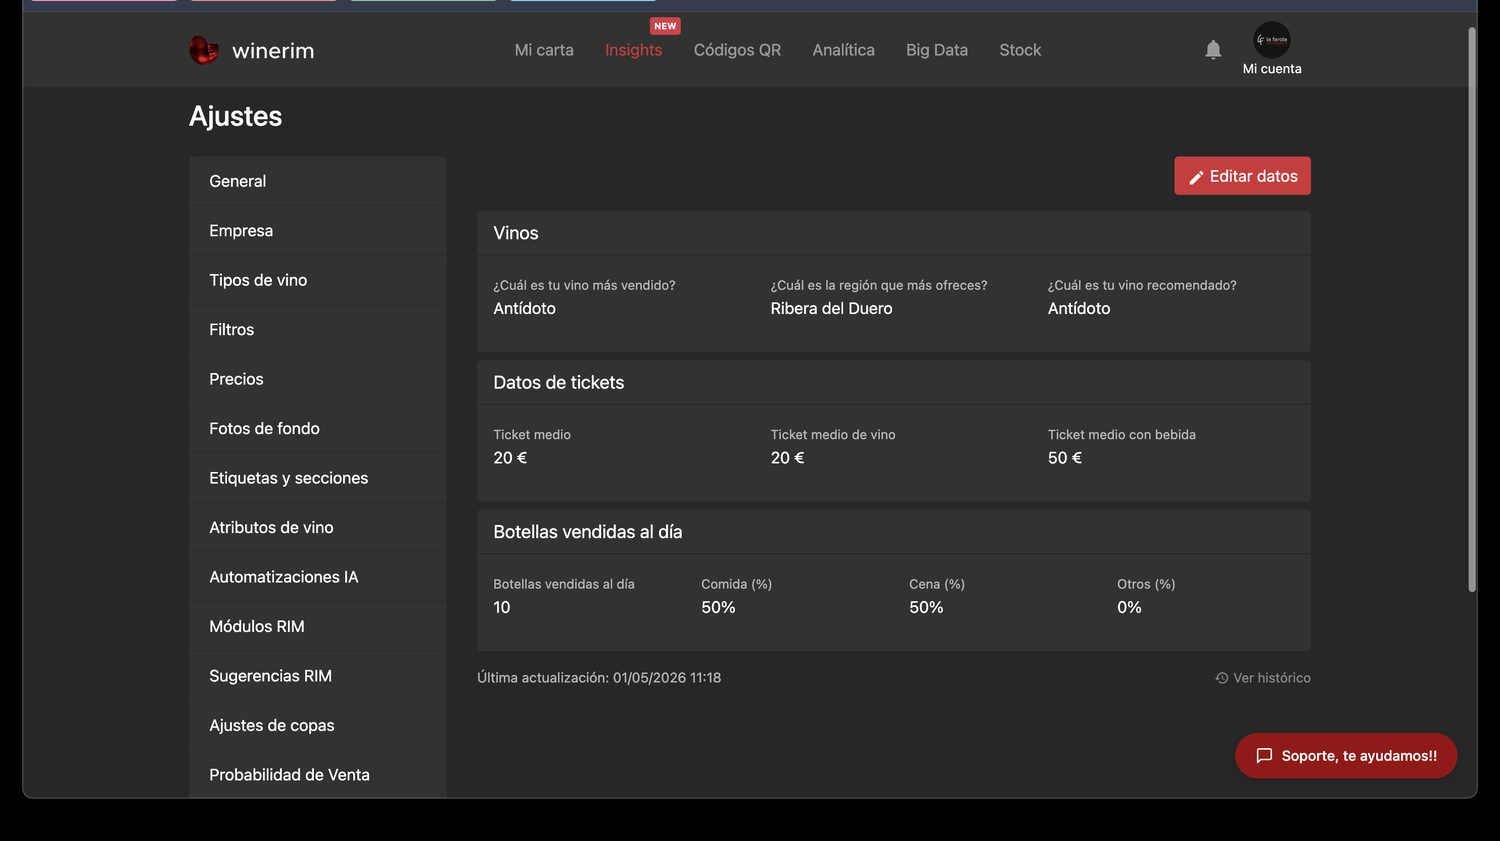Open Empresa settings
This screenshot has height=841, width=1500.
tap(318, 231)
